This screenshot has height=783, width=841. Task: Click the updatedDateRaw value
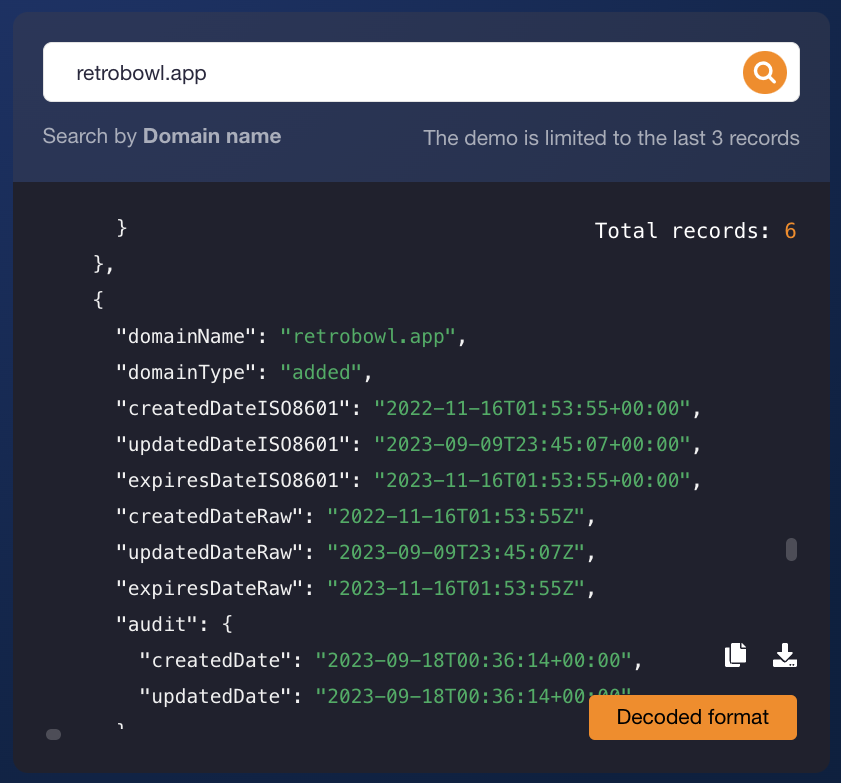coord(455,552)
